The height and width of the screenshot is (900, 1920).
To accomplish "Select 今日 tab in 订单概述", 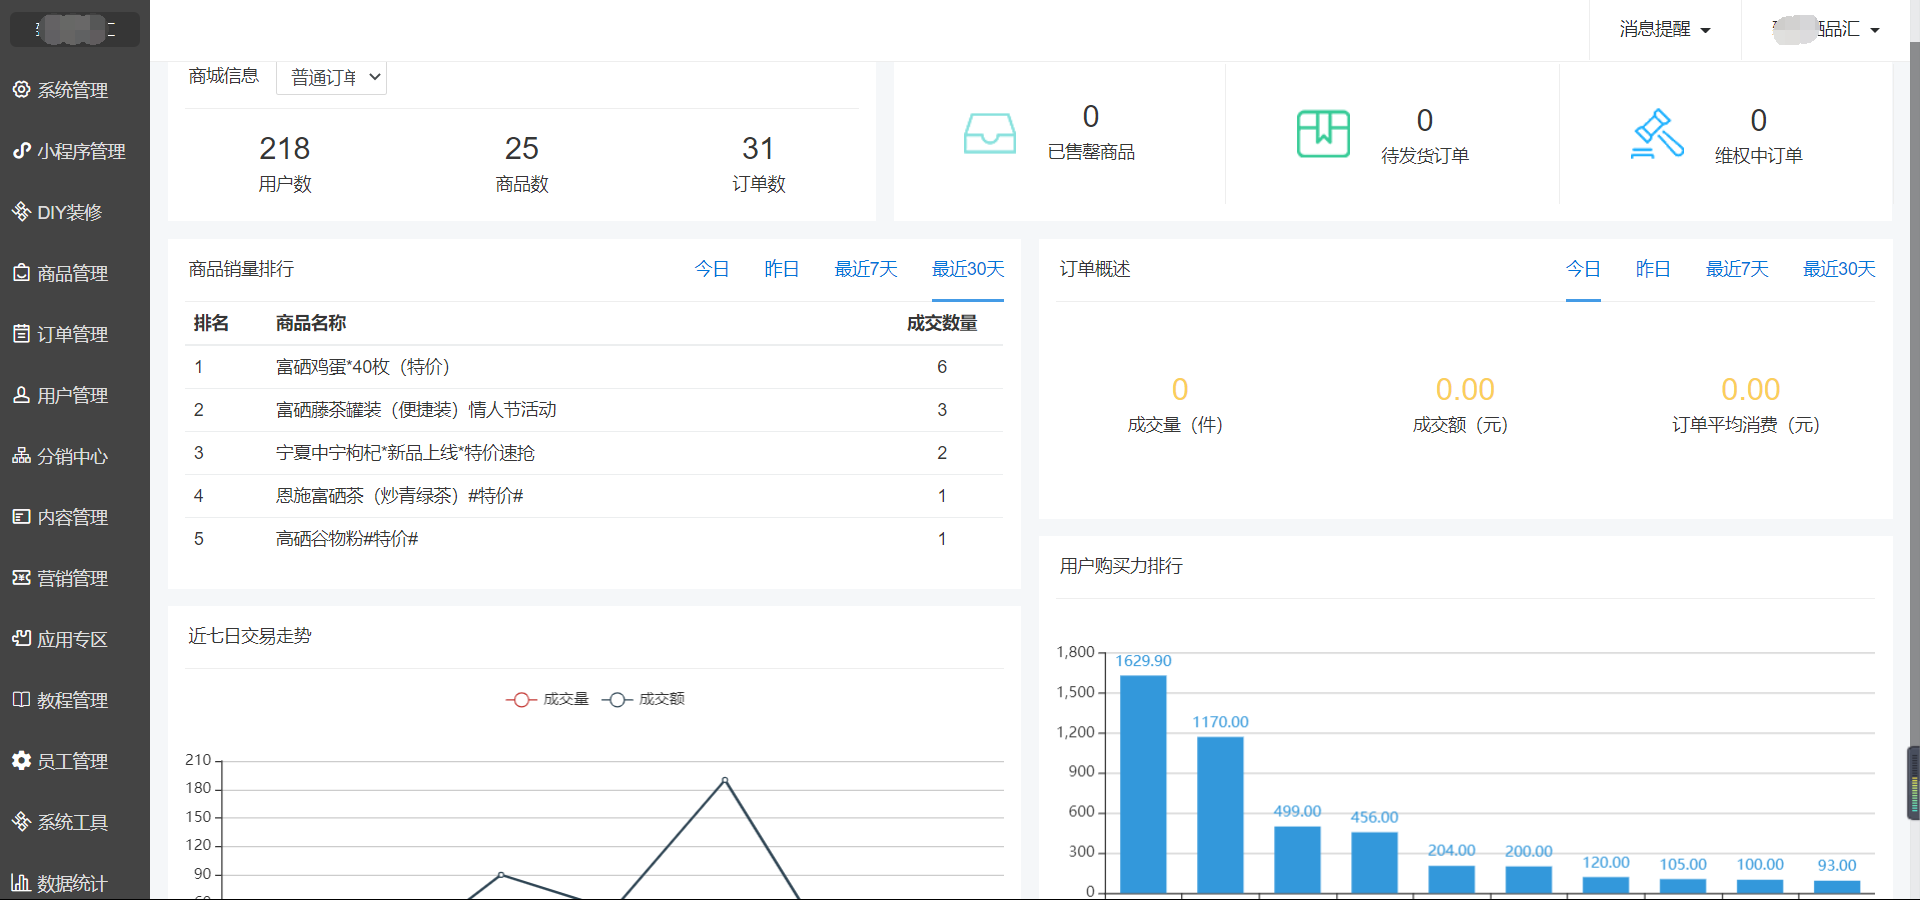I will pos(1583,269).
